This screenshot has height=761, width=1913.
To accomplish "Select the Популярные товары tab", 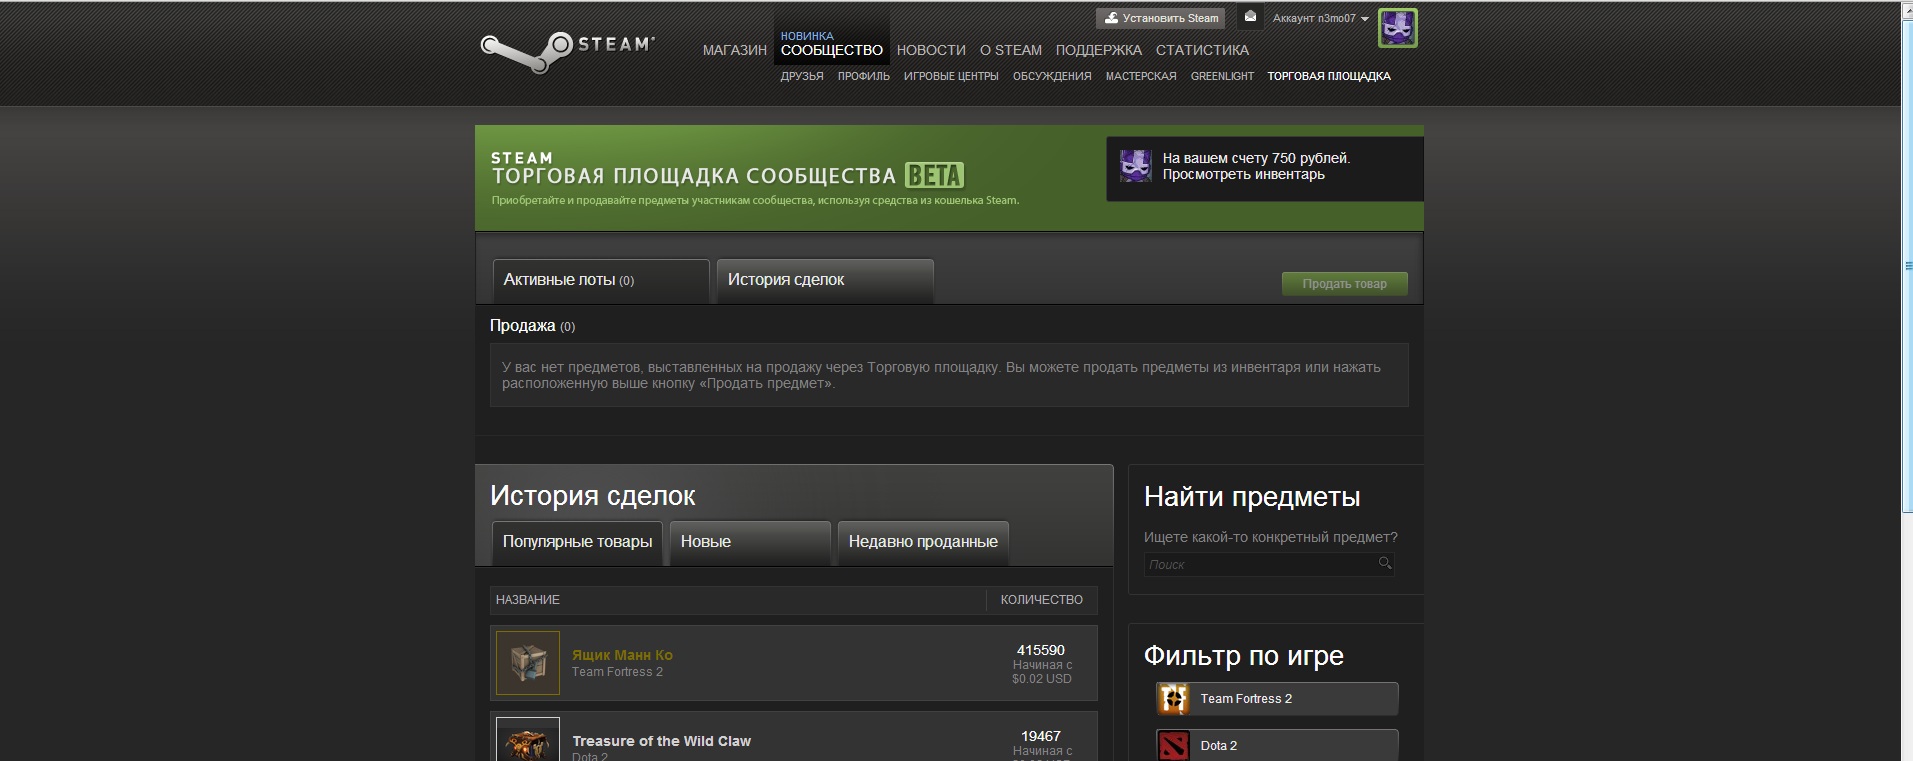I will pyautogui.click(x=577, y=543).
